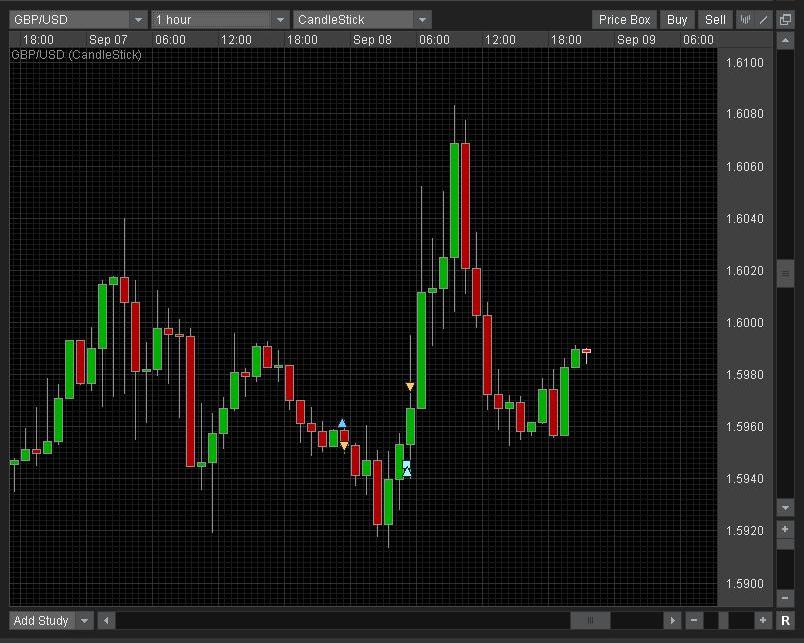804x643 pixels.
Task: Select the trend line drawing tool
Action: pos(764,19)
